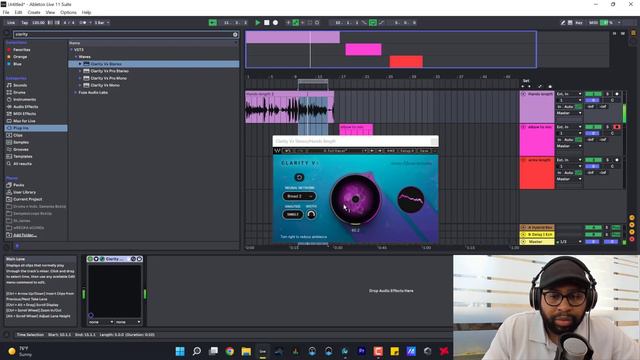Solo the first track S button
Viewport: 640px width, 360px height.
[x=607, y=94]
